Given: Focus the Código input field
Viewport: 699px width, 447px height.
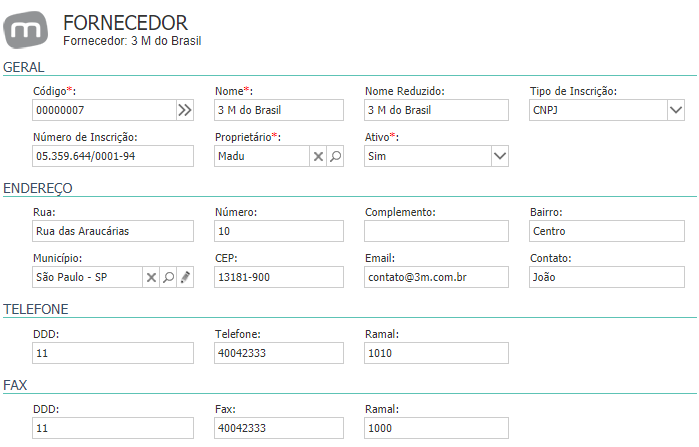Looking at the screenshot, I should (x=105, y=110).
